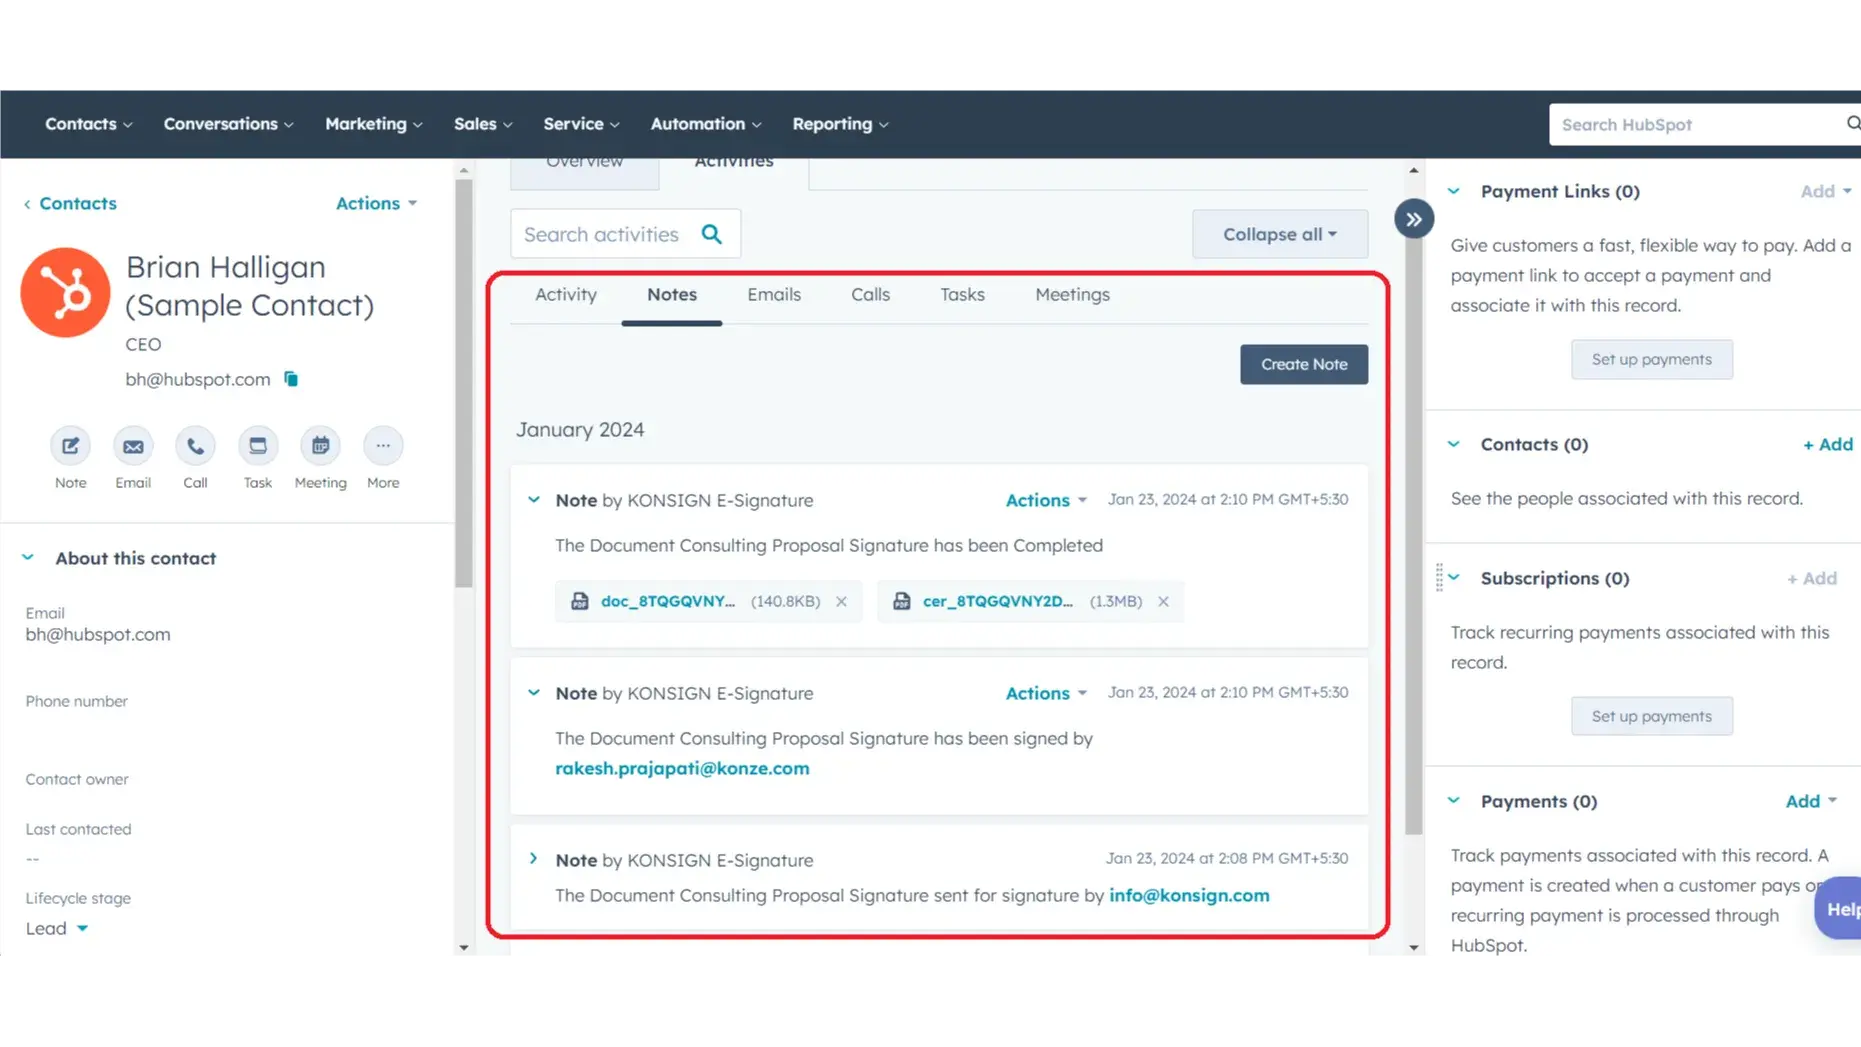Click Set up payments under Subscriptions
1861x1047 pixels.
tap(1651, 716)
